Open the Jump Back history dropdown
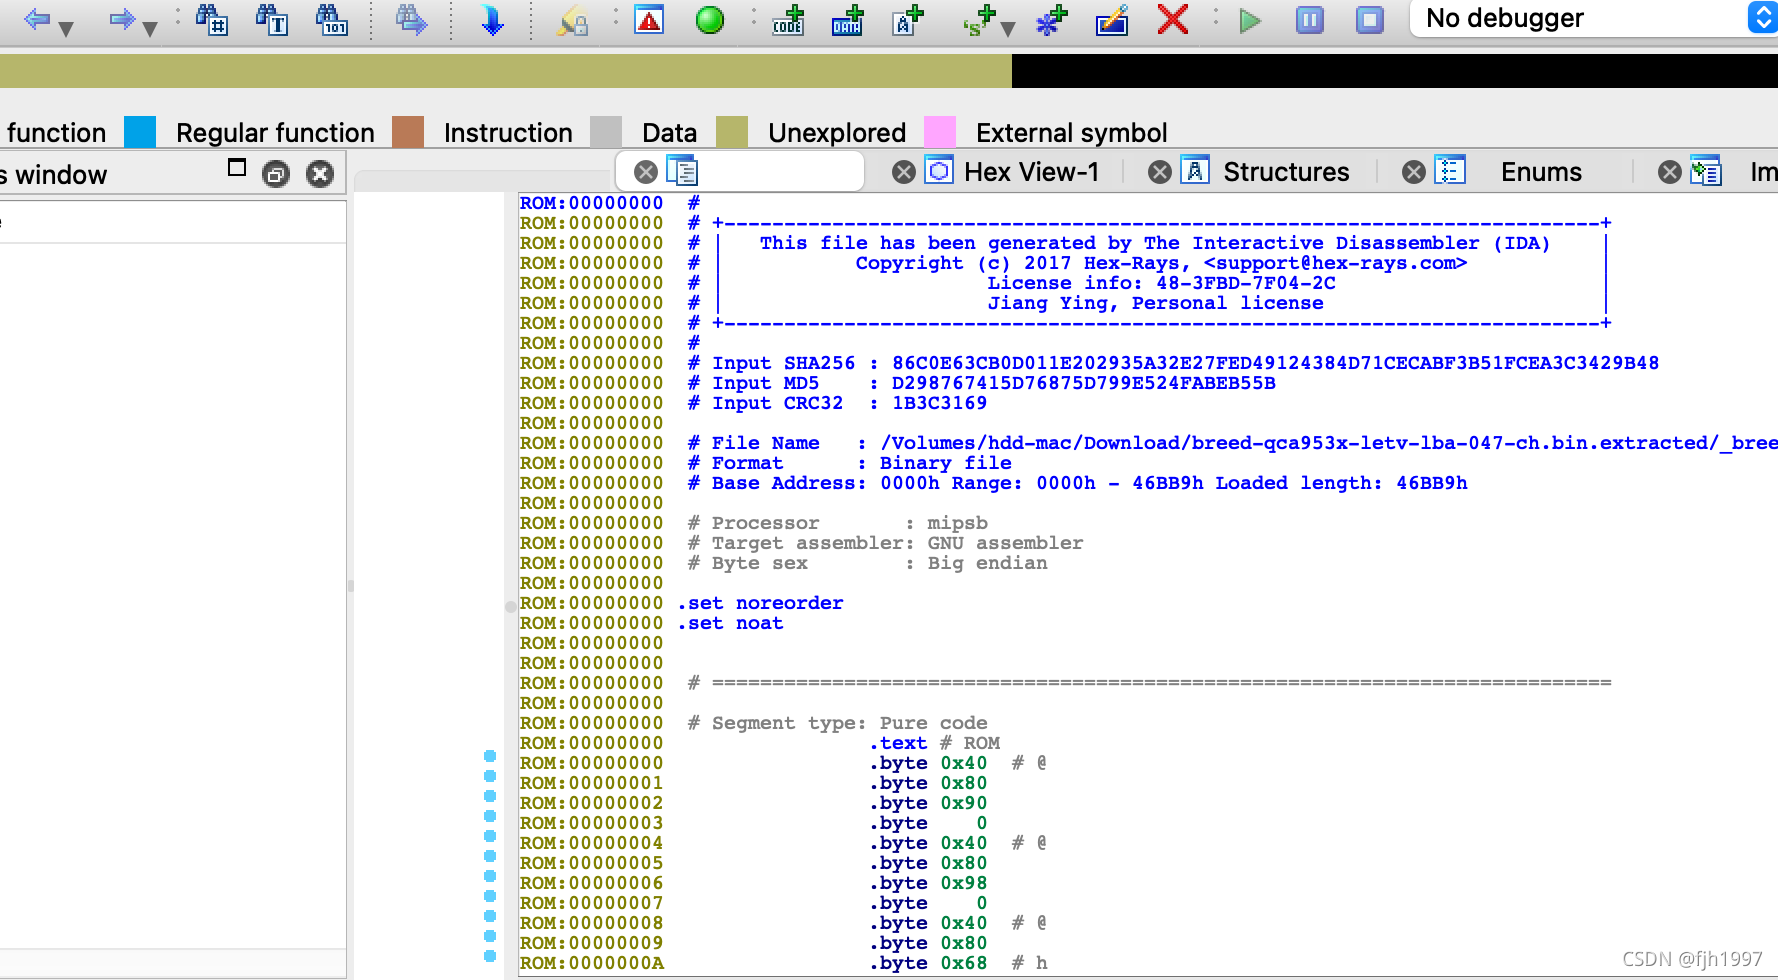 tap(66, 28)
